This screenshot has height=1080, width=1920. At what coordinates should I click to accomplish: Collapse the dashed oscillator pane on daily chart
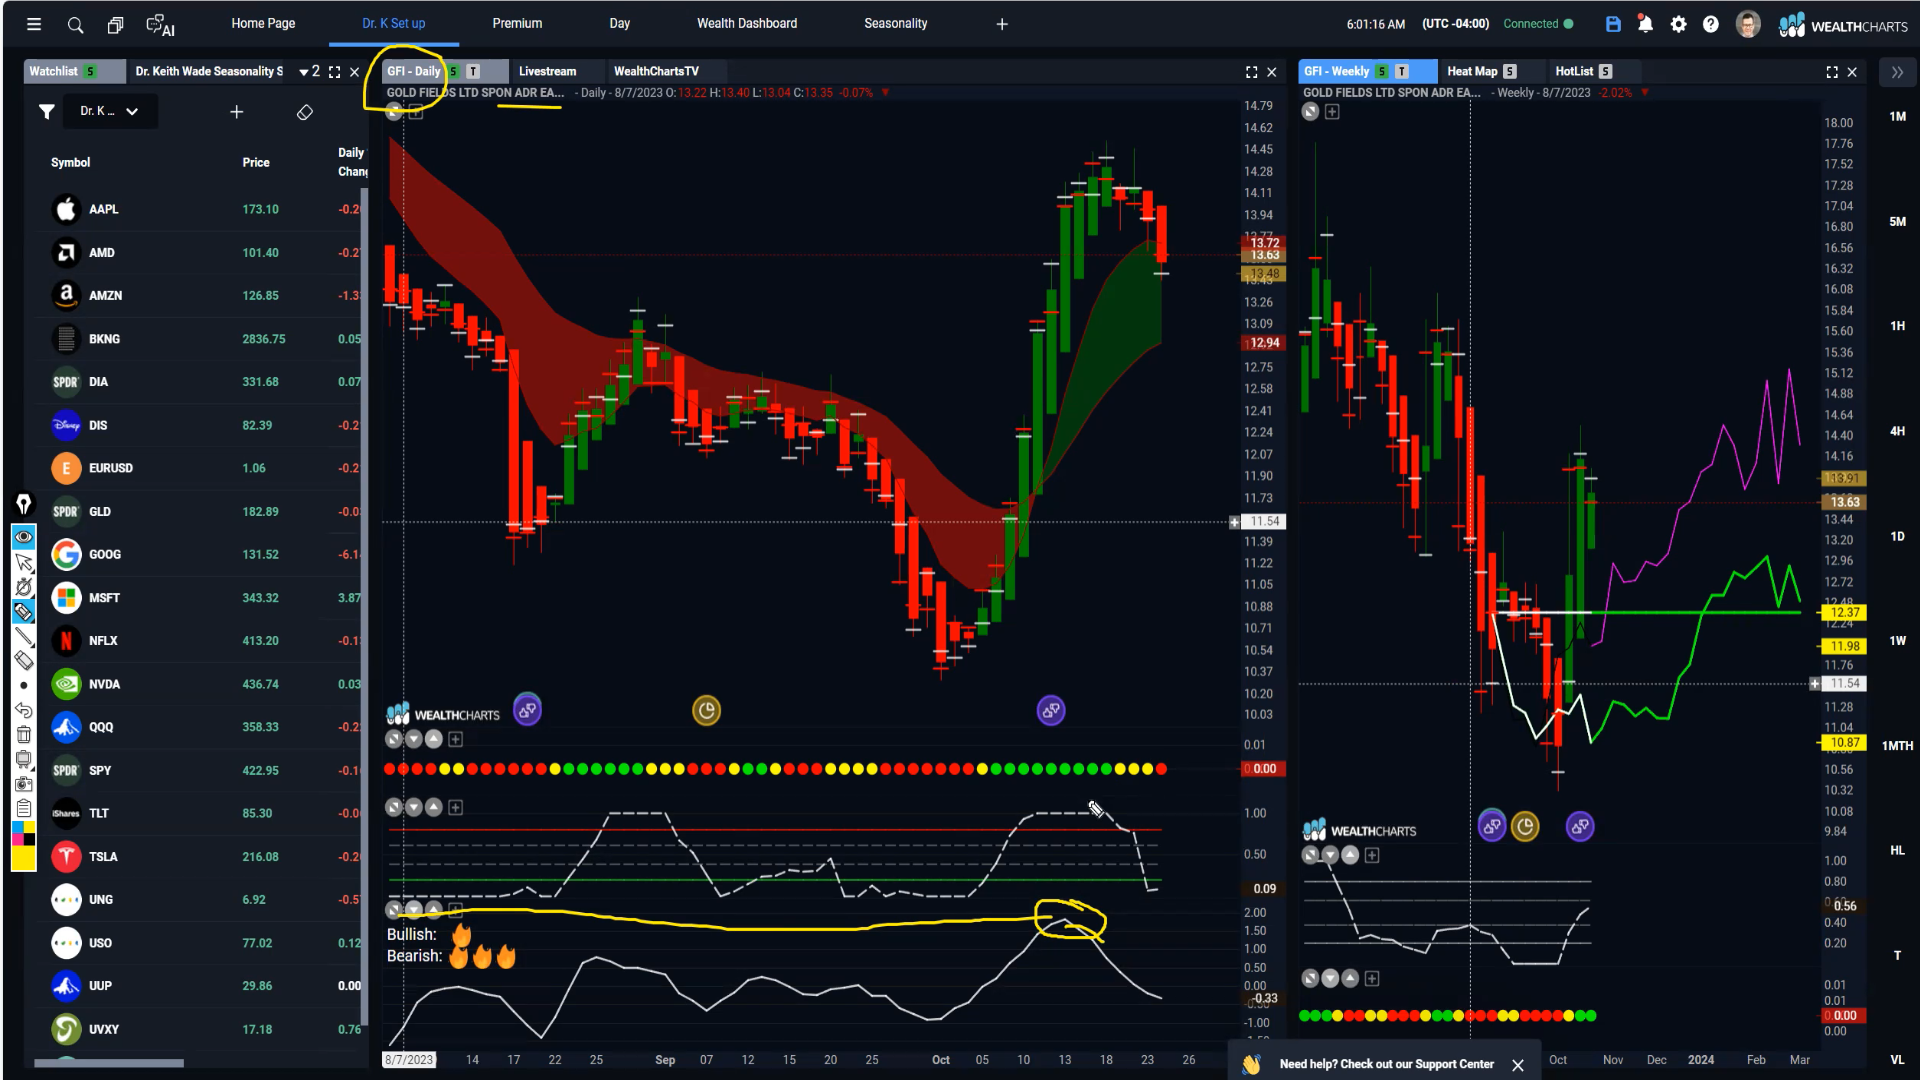(x=394, y=807)
